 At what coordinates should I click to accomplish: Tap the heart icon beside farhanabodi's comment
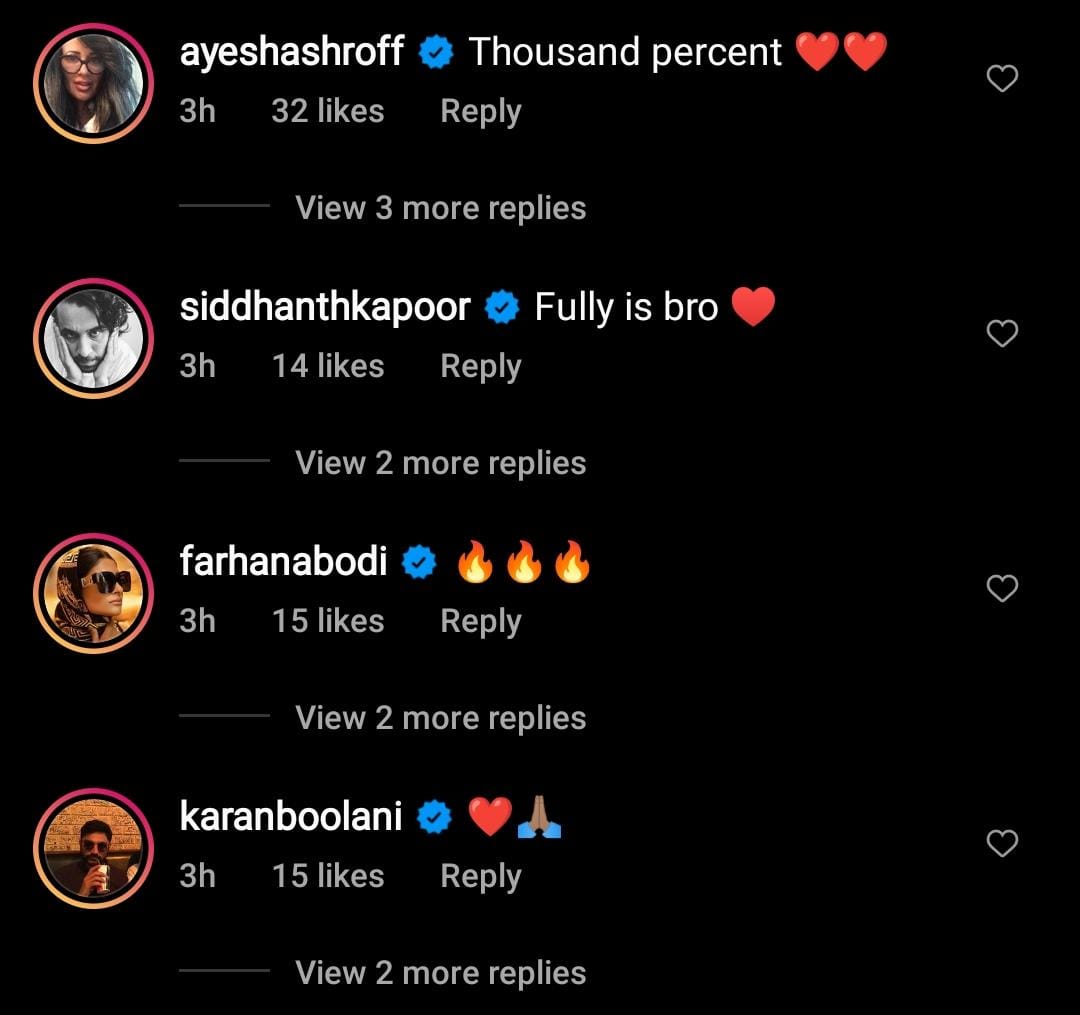pos(1002,587)
